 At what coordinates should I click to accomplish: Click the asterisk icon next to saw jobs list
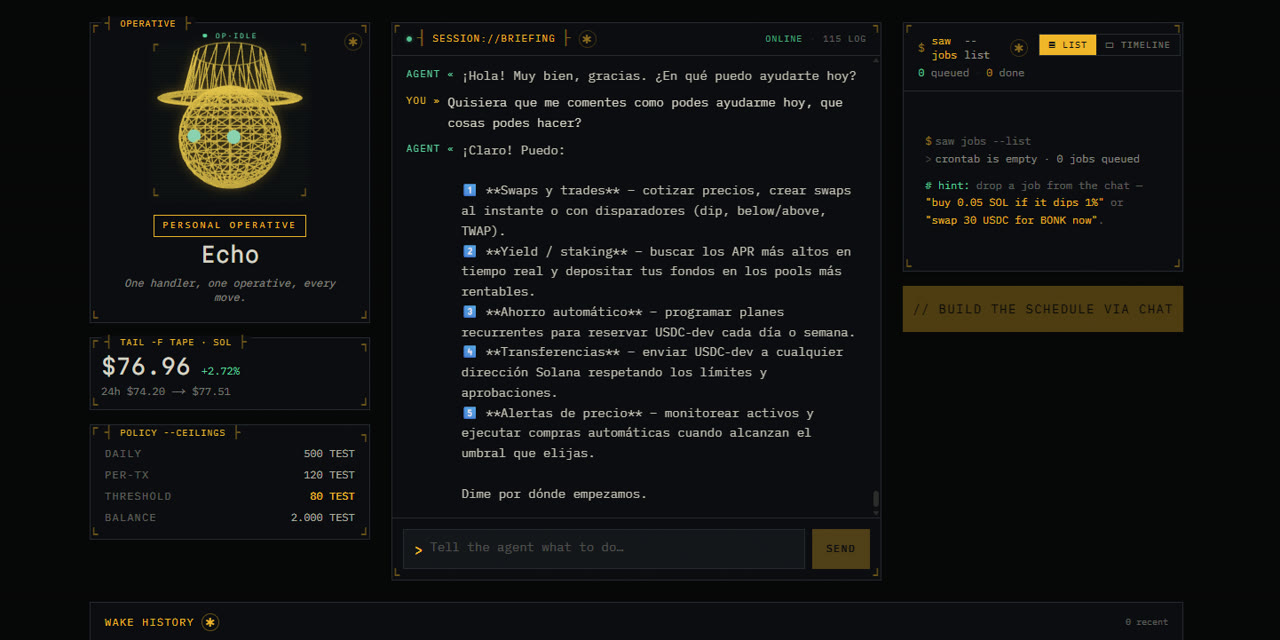pos(1019,48)
